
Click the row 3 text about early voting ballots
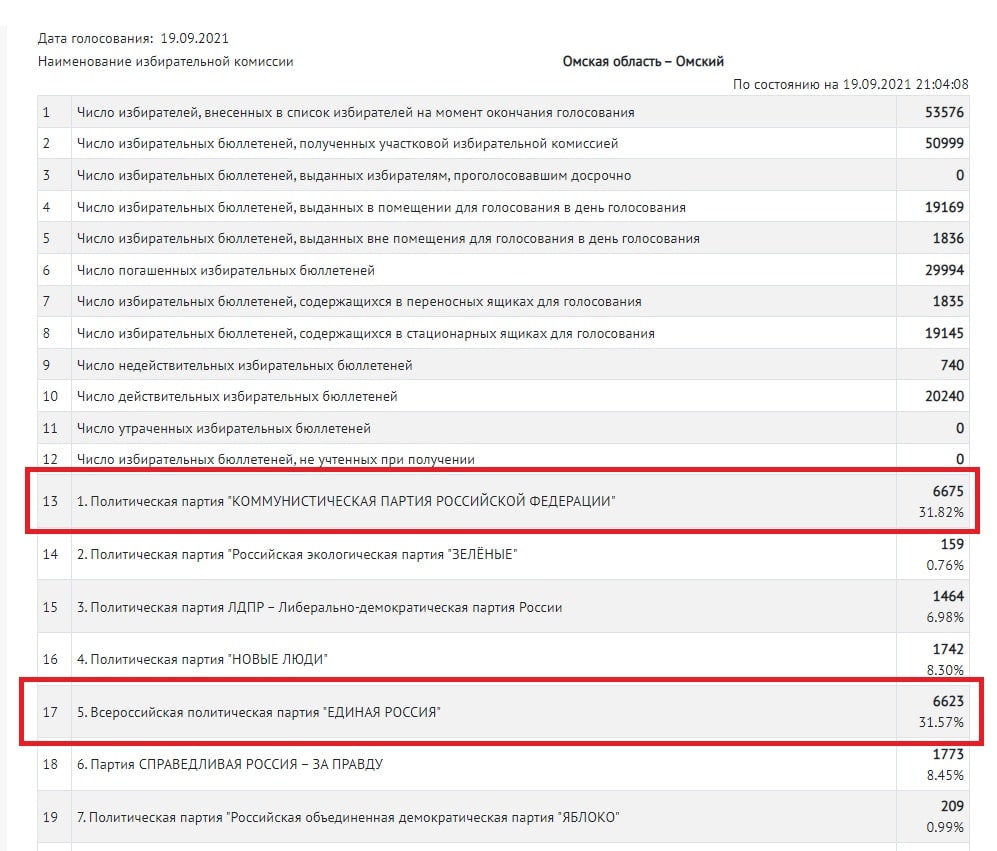354,176
